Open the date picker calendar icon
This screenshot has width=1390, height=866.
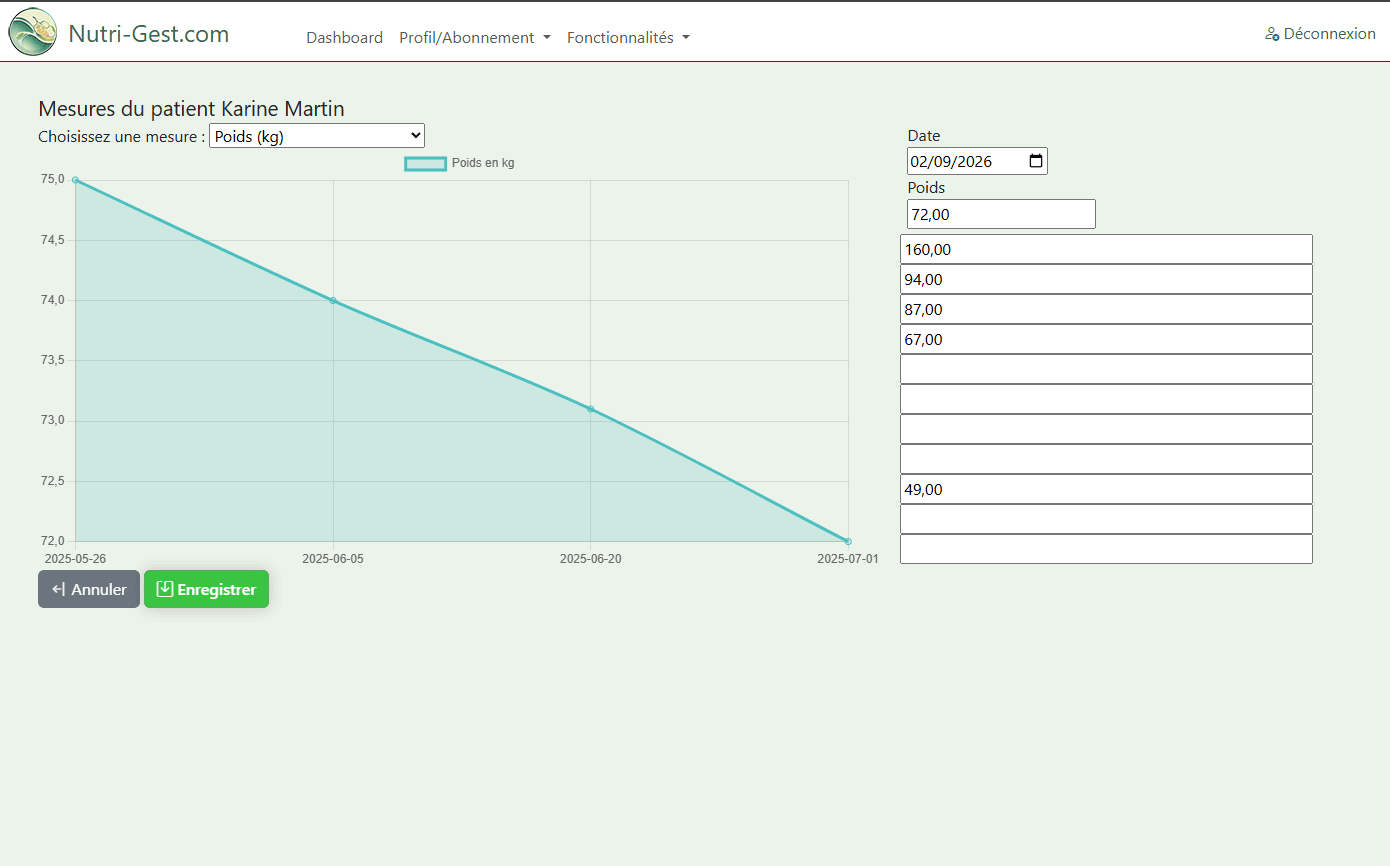pos(1036,160)
